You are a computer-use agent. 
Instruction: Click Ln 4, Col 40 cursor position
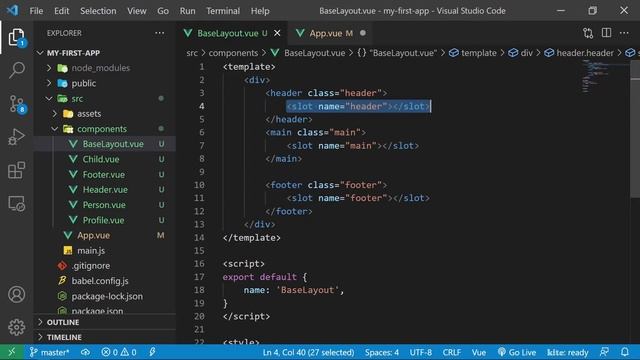pos(308,352)
